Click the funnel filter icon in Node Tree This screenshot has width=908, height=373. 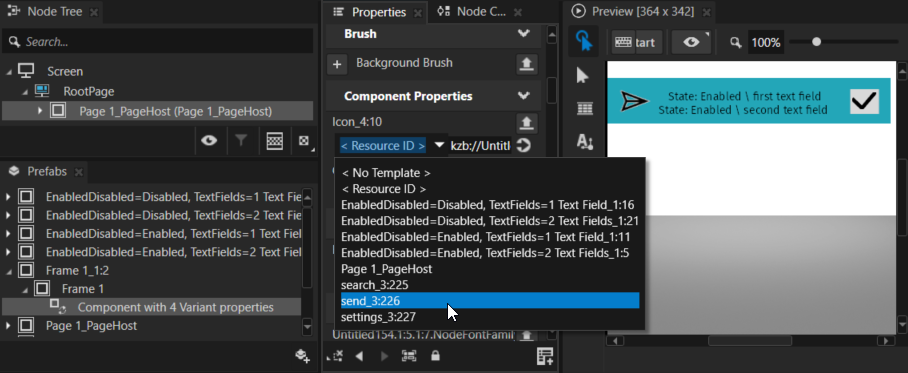click(x=241, y=141)
